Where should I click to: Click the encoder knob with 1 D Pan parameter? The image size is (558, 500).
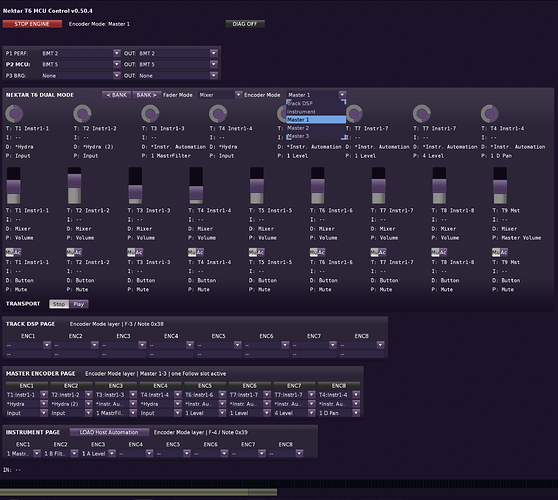click(490, 114)
